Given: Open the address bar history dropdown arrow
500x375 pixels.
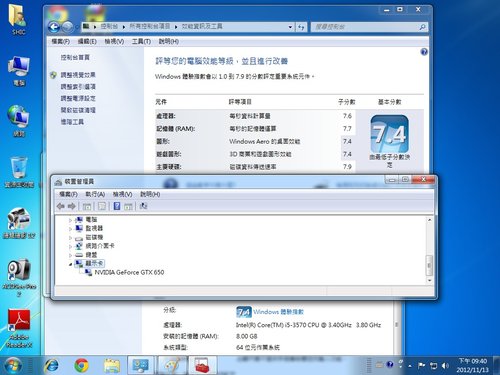Looking at the screenshot, I should [290, 27].
